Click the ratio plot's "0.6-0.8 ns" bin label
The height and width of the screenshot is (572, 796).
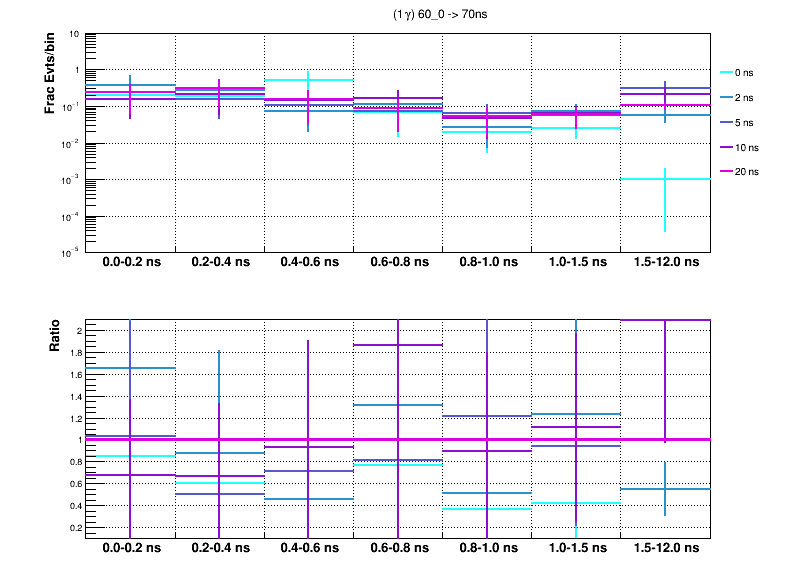coord(398,550)
